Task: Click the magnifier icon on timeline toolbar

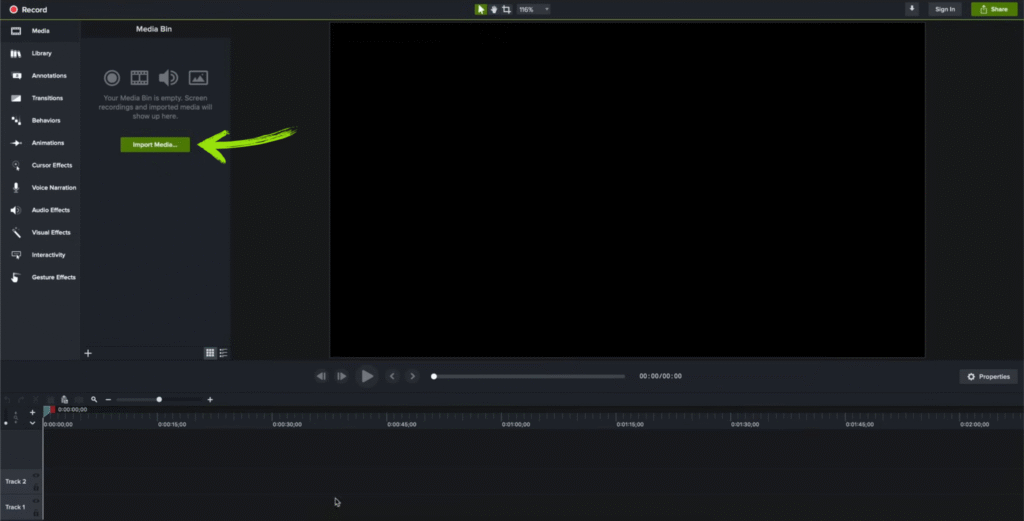Action: tap(94, 399)
